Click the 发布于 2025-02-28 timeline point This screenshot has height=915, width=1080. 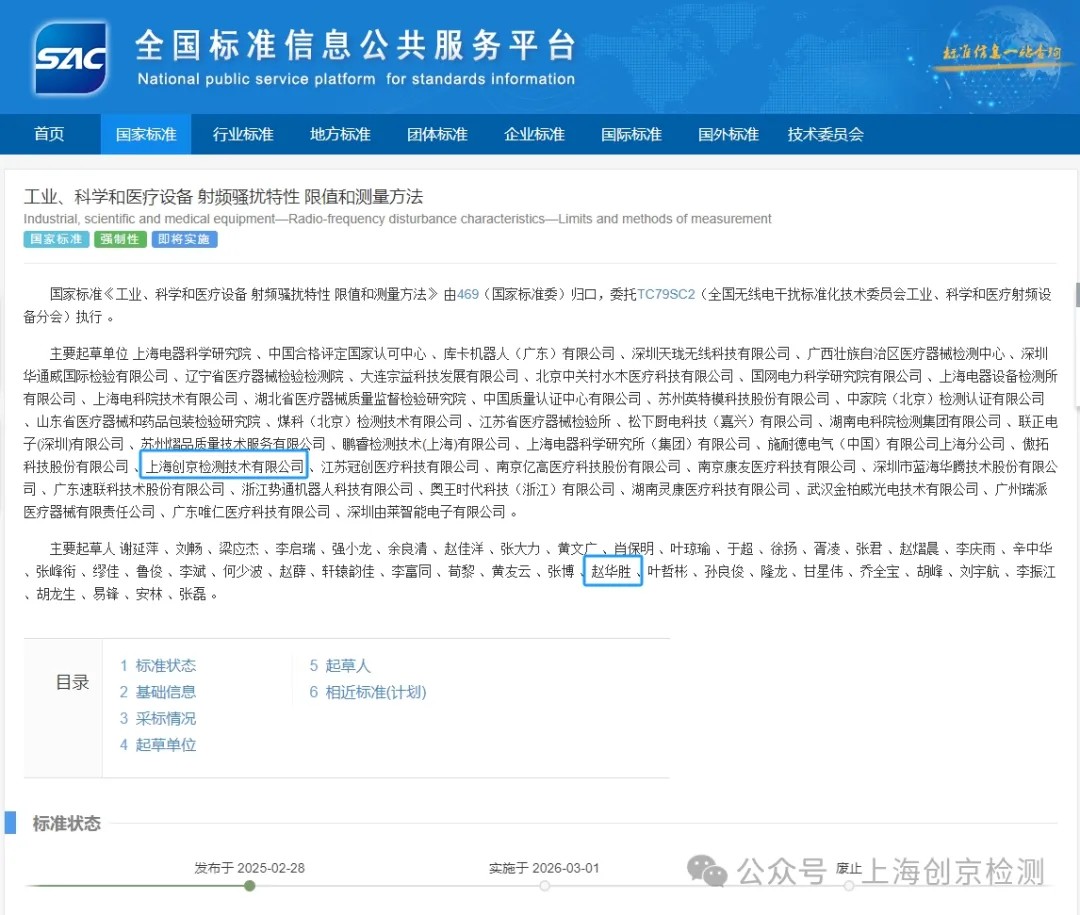click(250, 885)
